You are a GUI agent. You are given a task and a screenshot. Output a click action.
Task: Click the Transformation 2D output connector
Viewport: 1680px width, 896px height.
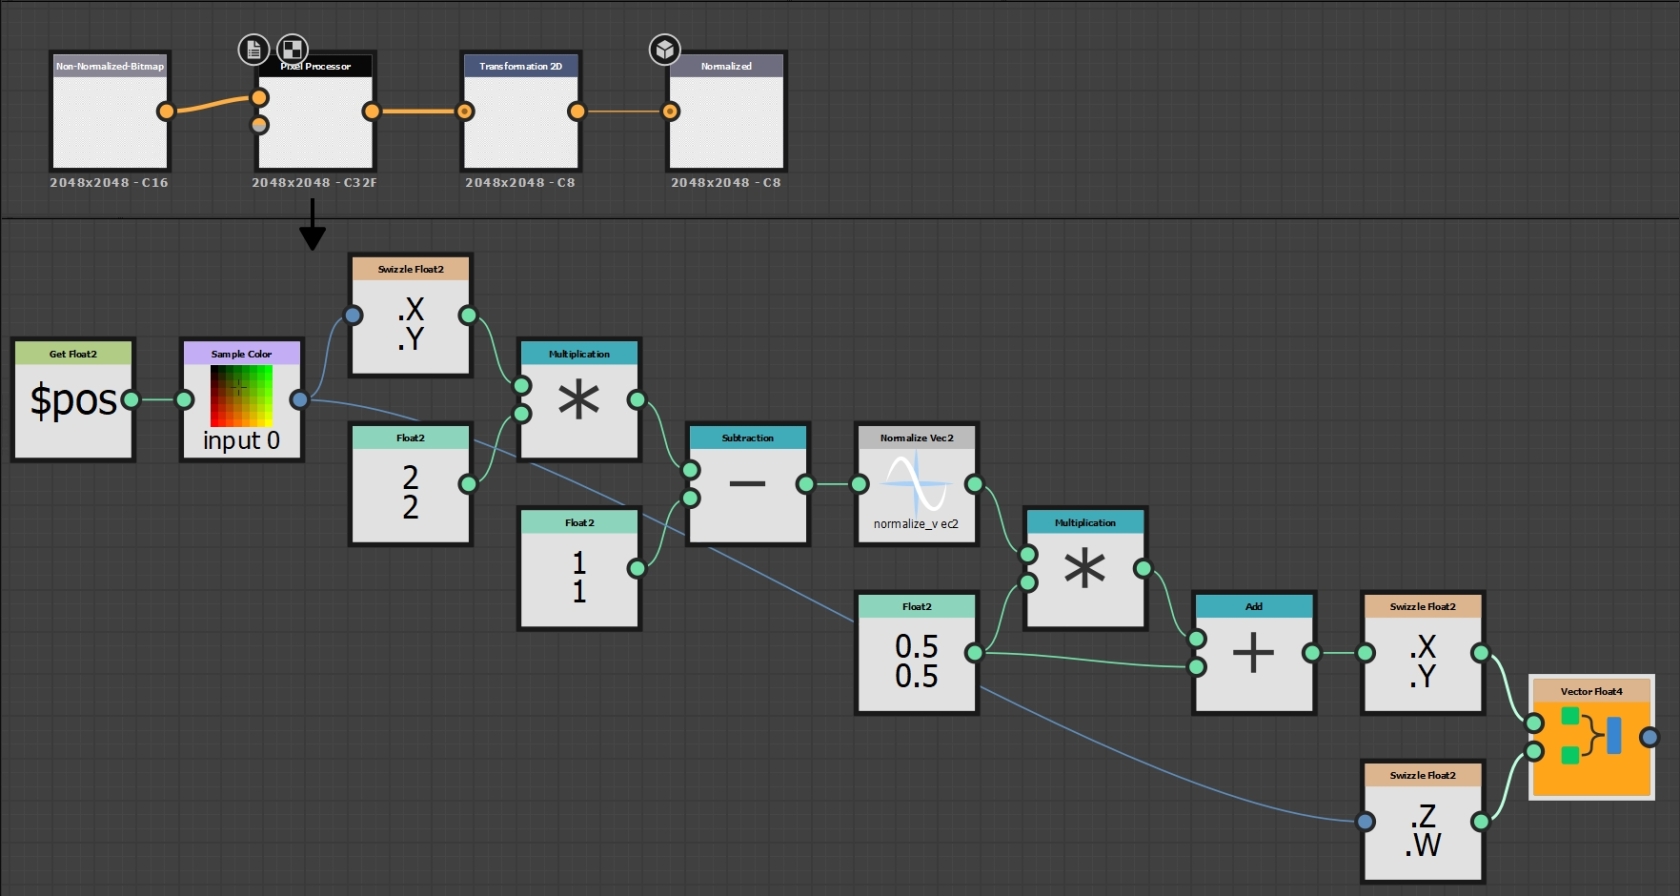(x=577, y=111)
